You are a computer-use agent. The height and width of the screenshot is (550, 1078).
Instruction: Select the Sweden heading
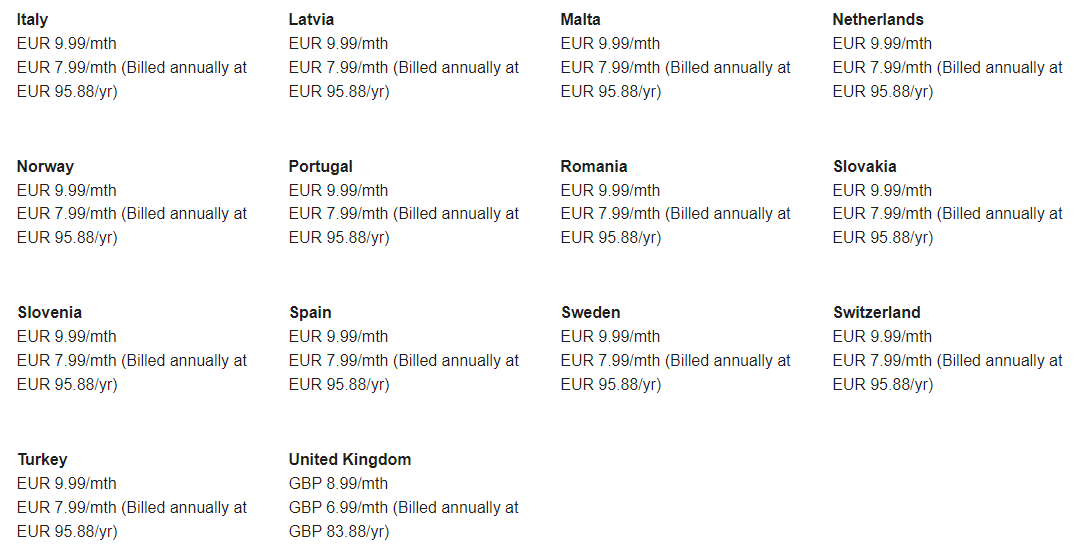[x=590, y=313]
